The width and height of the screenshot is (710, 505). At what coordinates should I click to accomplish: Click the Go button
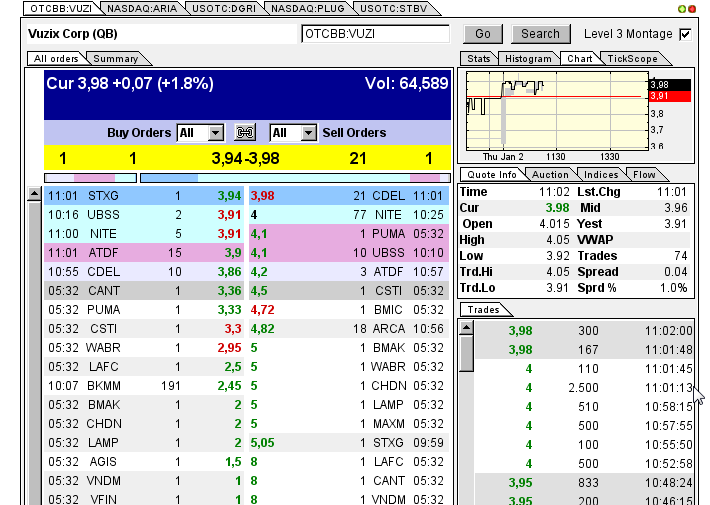(x=483, y=34)
